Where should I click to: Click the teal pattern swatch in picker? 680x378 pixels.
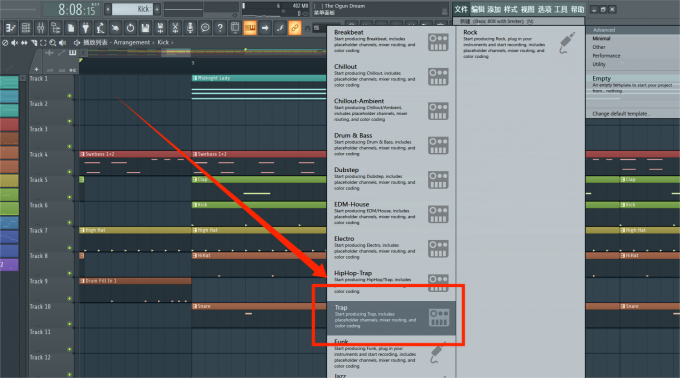click(10, 82)
